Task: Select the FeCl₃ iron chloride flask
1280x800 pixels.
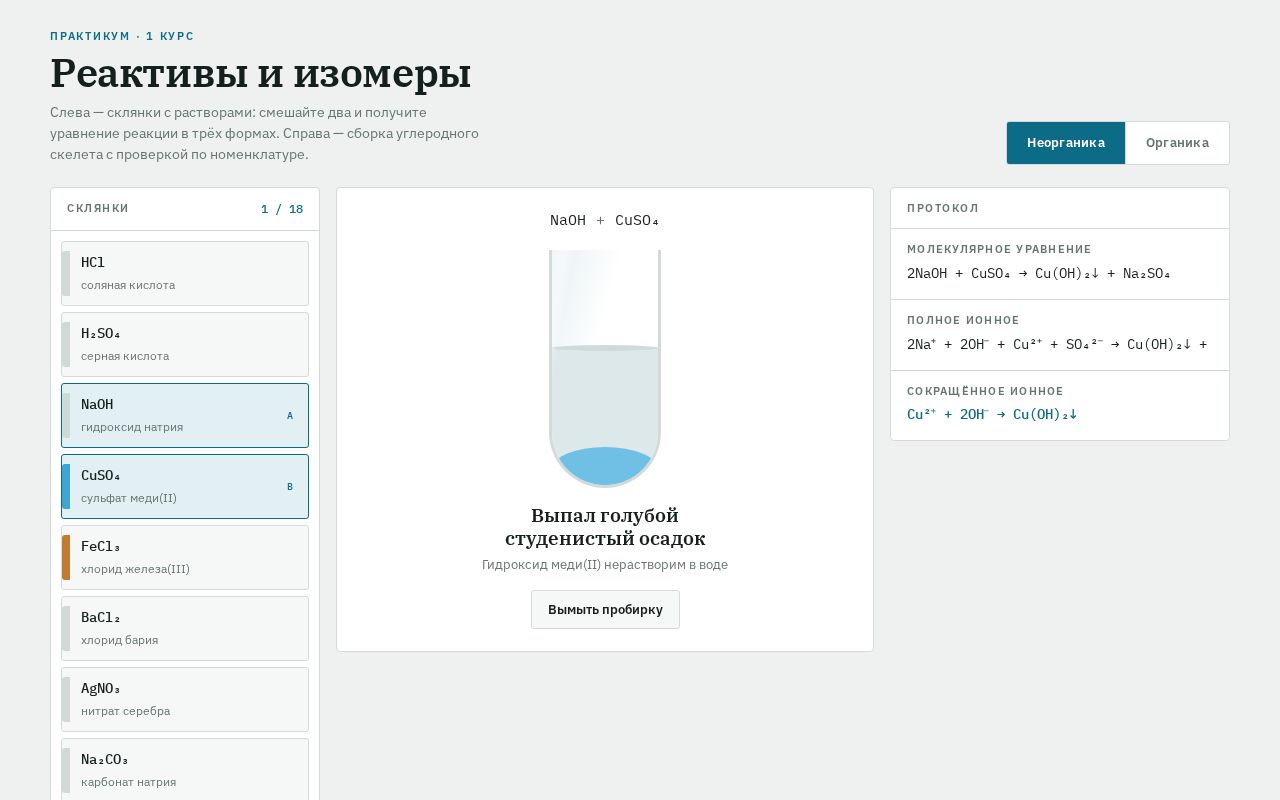Action: [x=185, y=557]
